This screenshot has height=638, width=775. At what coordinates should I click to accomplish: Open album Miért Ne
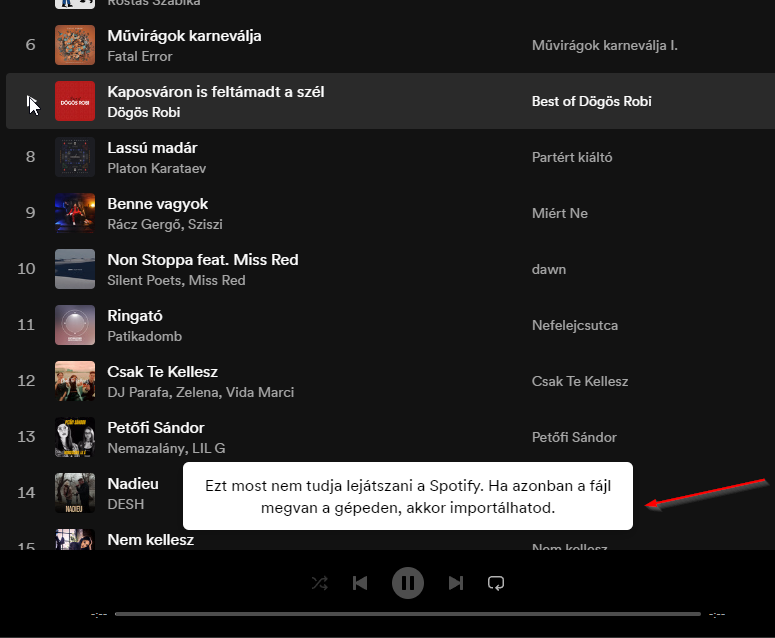[x=560, y=213]
